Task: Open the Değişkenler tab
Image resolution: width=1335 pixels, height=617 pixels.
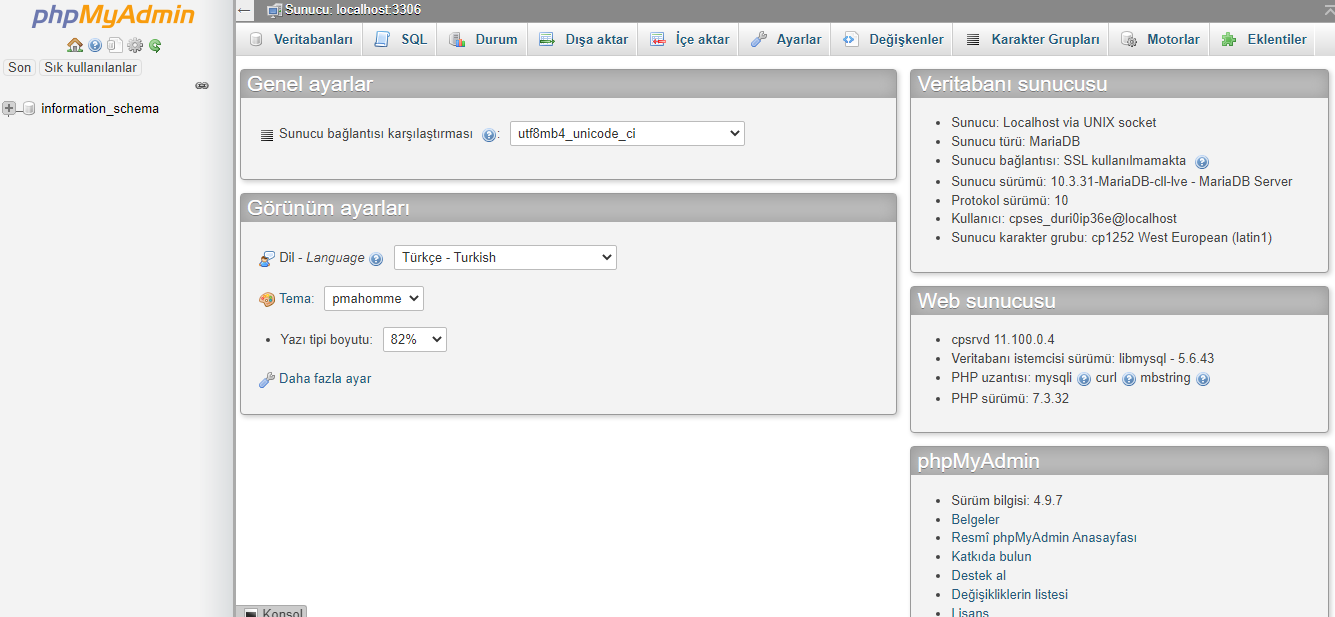Action: (893, 39)
